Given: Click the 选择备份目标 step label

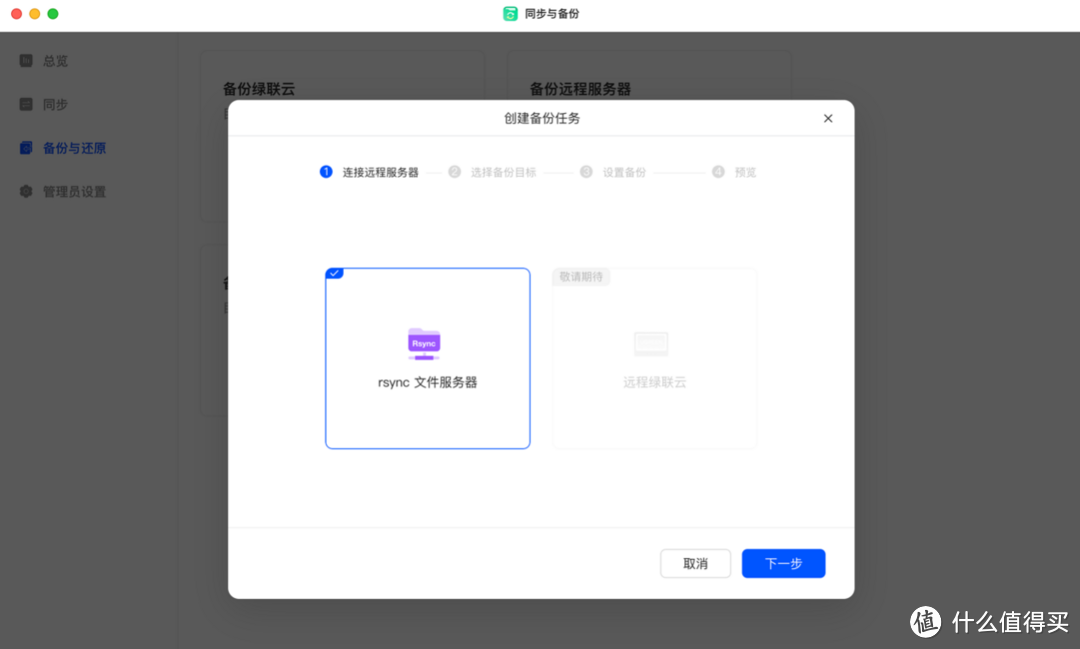Looking at the screenshot, I should pos(502,171).
